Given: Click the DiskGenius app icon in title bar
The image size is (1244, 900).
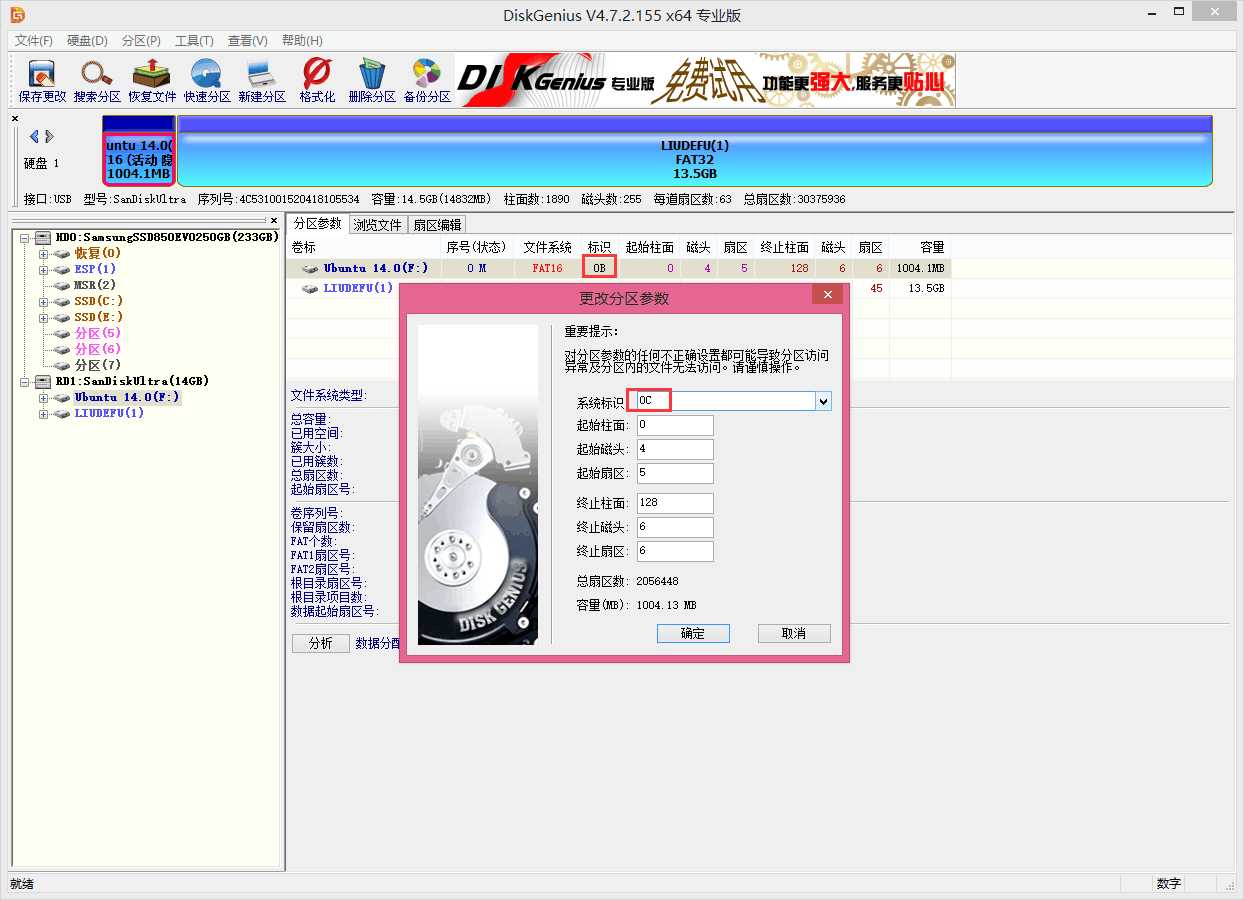Looking at the screenshot, I should pos(17,15).
